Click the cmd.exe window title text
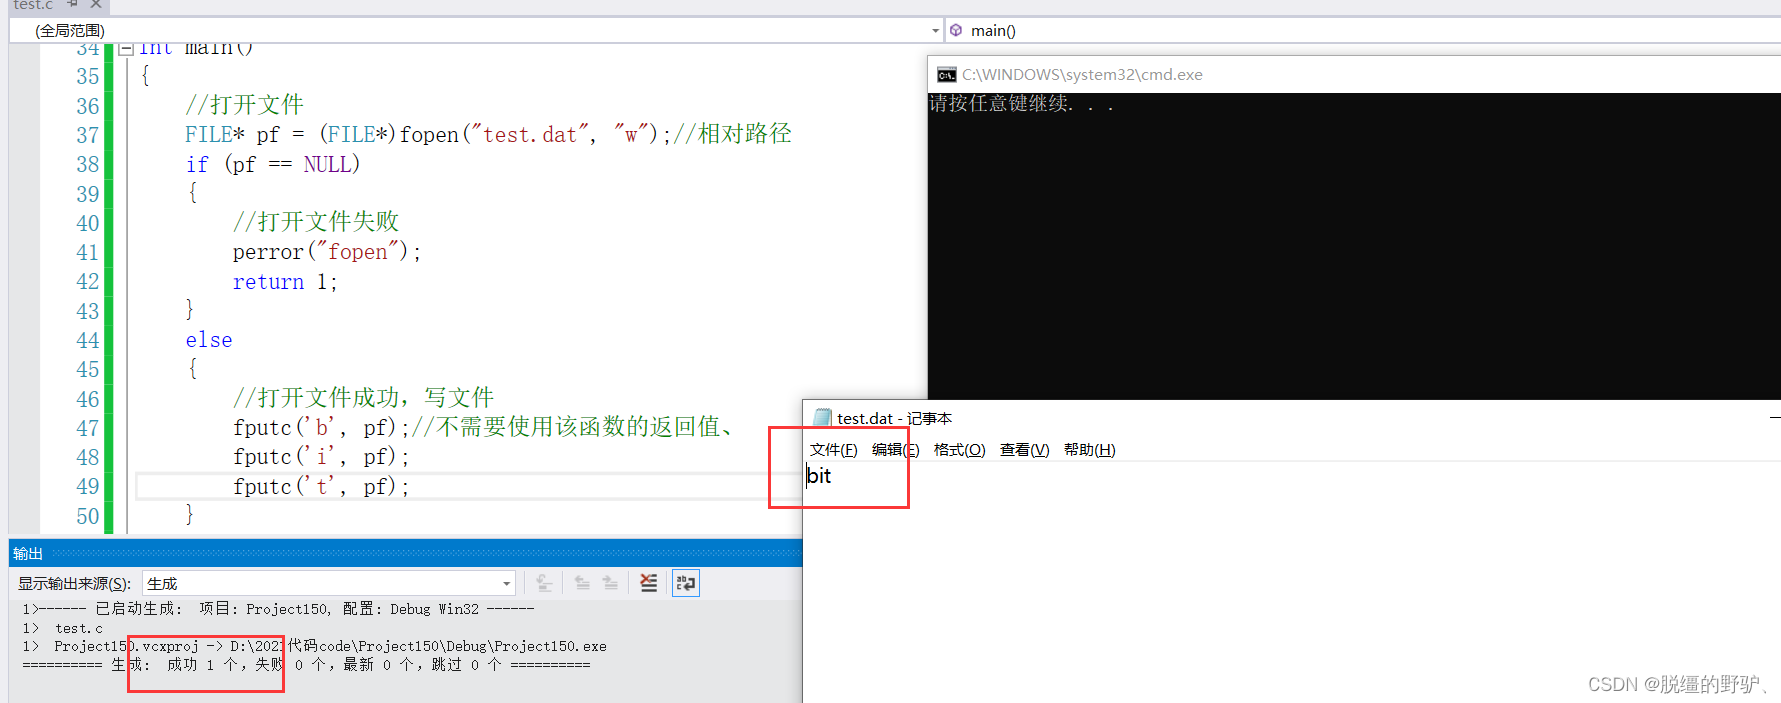Viewport: 1781px width, 703px height. (1082, 75)
